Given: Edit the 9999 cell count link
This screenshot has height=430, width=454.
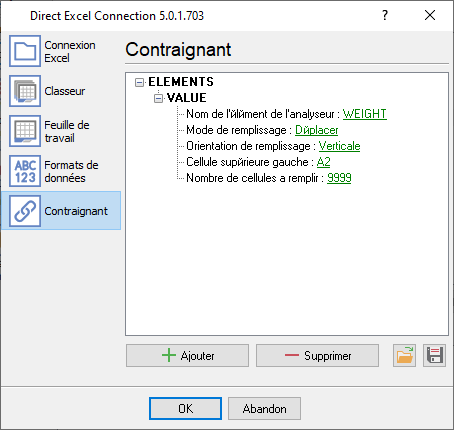Looking at the screenshot, I should coord(339,178).
